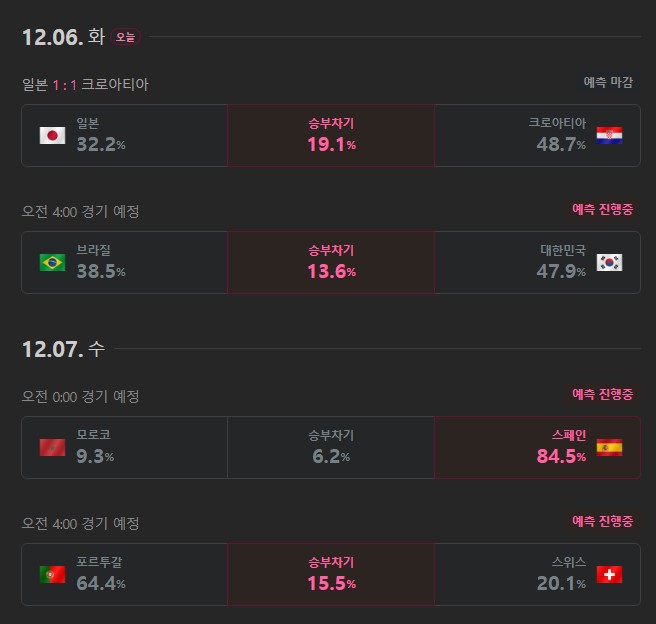The image size is (656, 624).
Task: Vote for 브라질 38.5% win option
Action: [125, 263]
